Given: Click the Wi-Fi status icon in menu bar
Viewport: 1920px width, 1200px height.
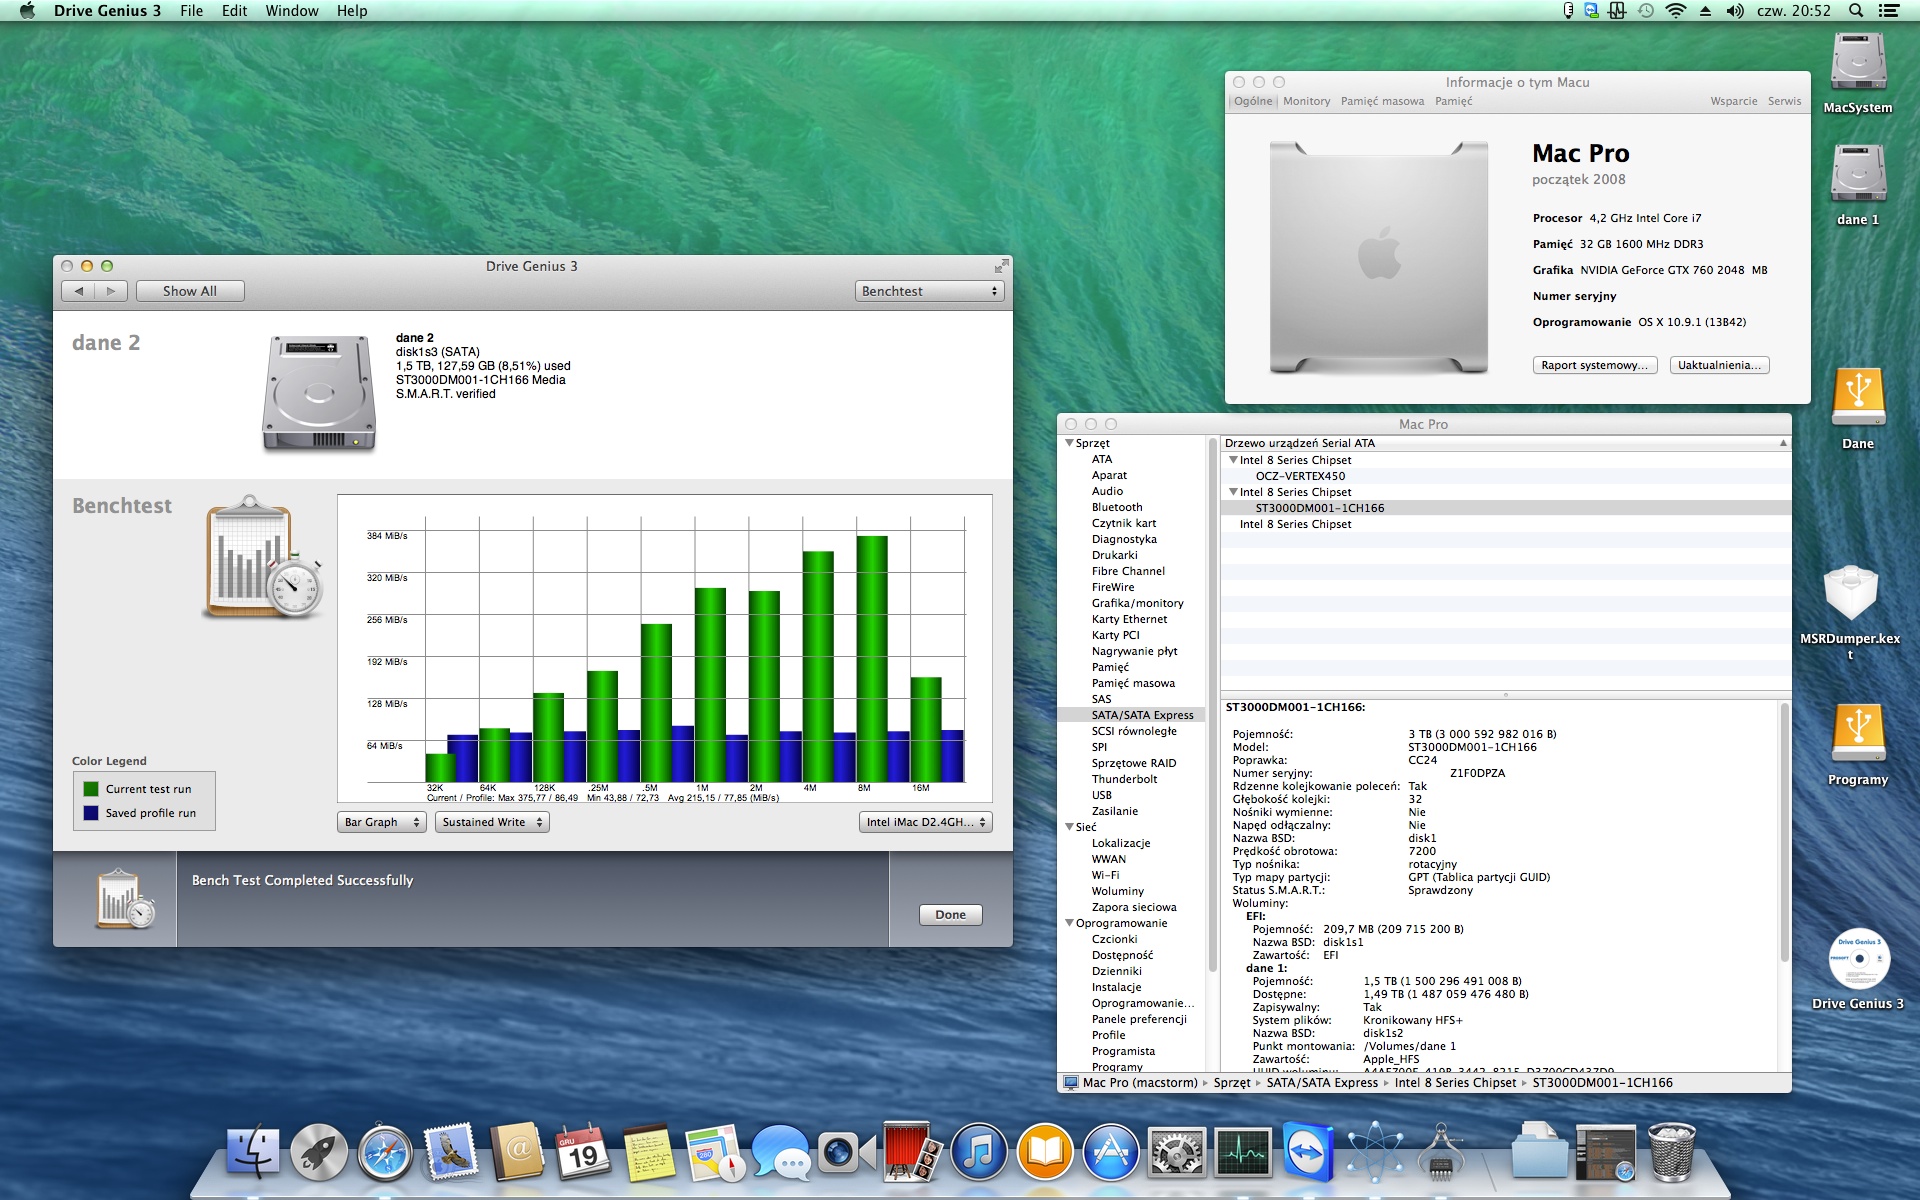Looking at the screenshot, I should (1676, 11).
